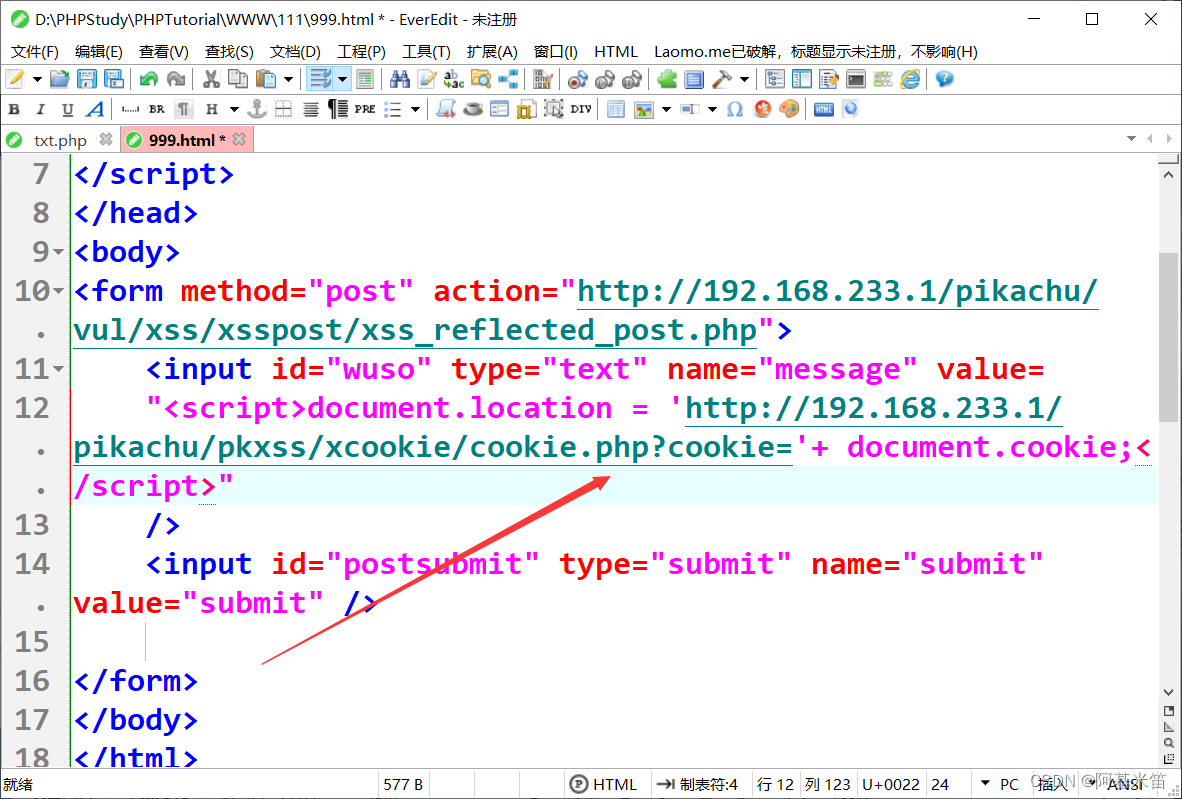Open the 查找(S) menu

pos(229,51)
